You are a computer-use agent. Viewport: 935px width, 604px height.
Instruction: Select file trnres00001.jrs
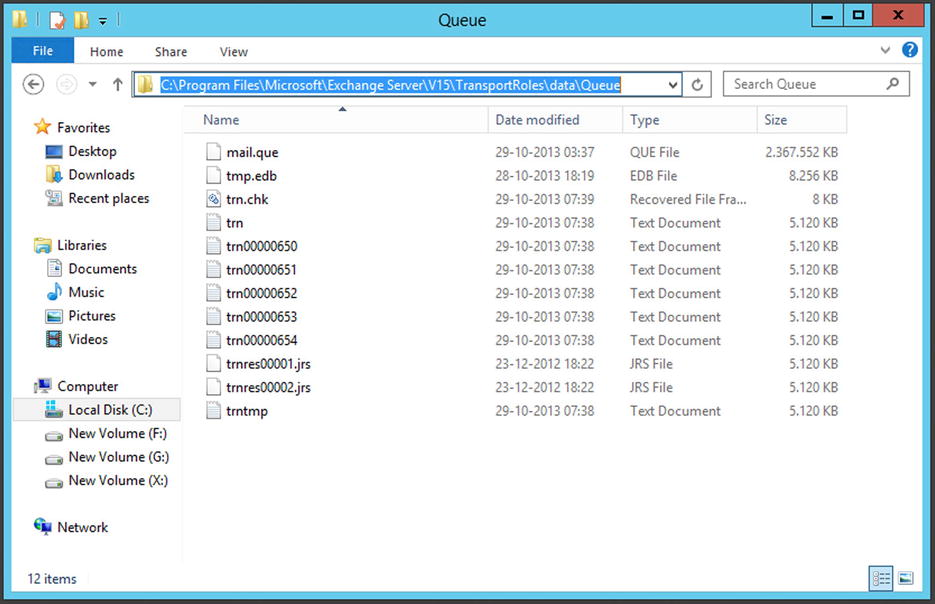(x=268, y=364)
